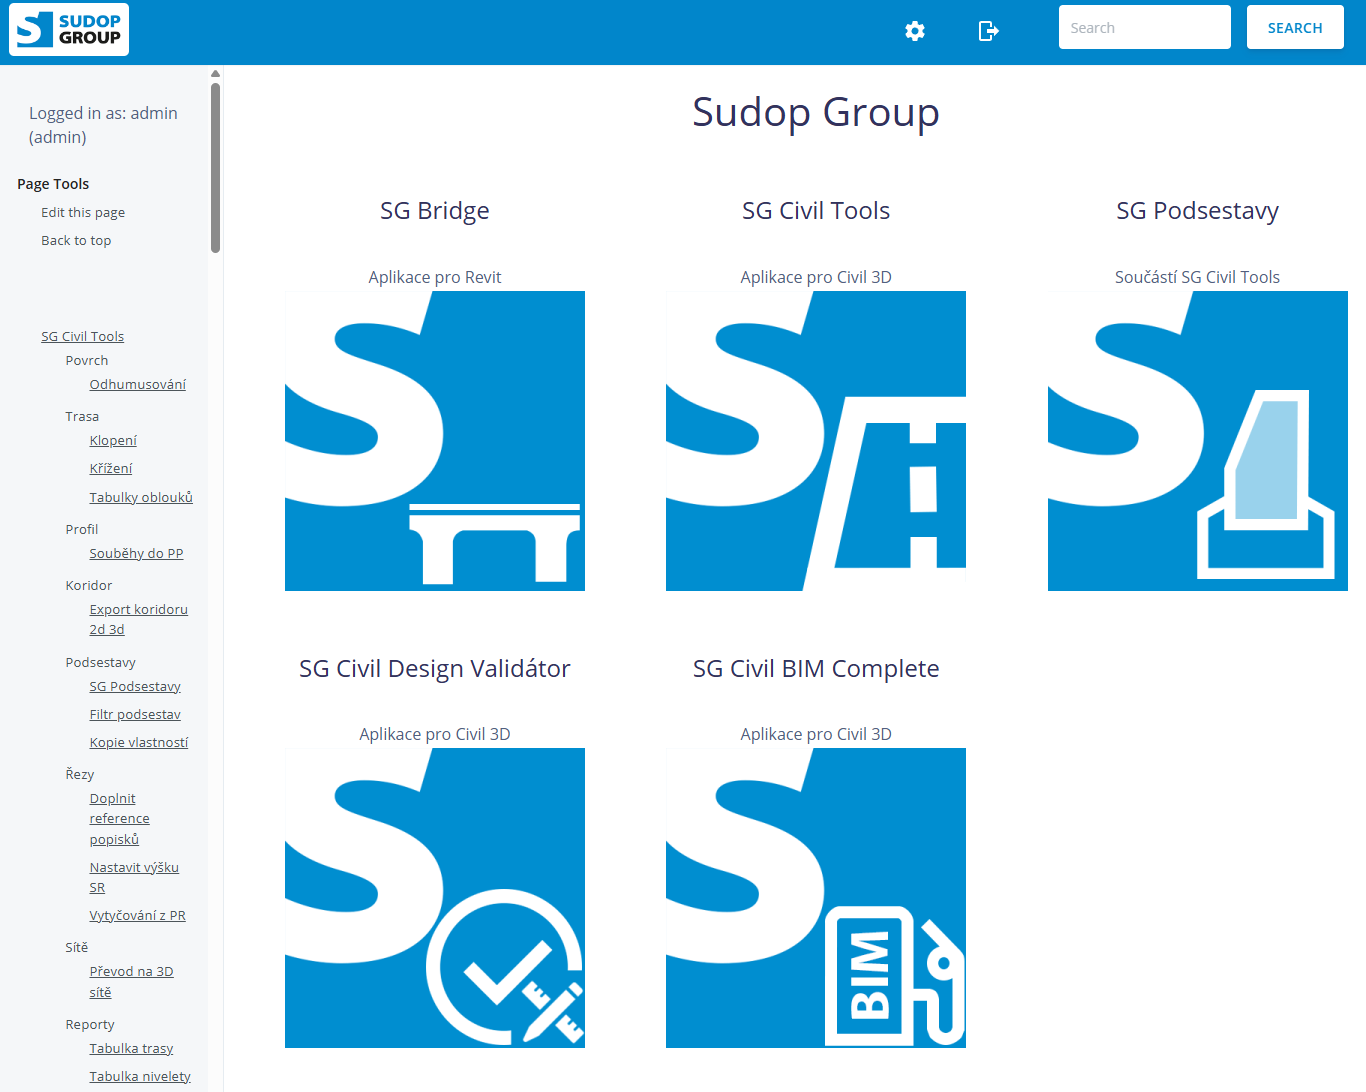Open the SG Civil BIM Complete icon
1366x1092 pixels.
pyautogui.click(x=815, y=897)
